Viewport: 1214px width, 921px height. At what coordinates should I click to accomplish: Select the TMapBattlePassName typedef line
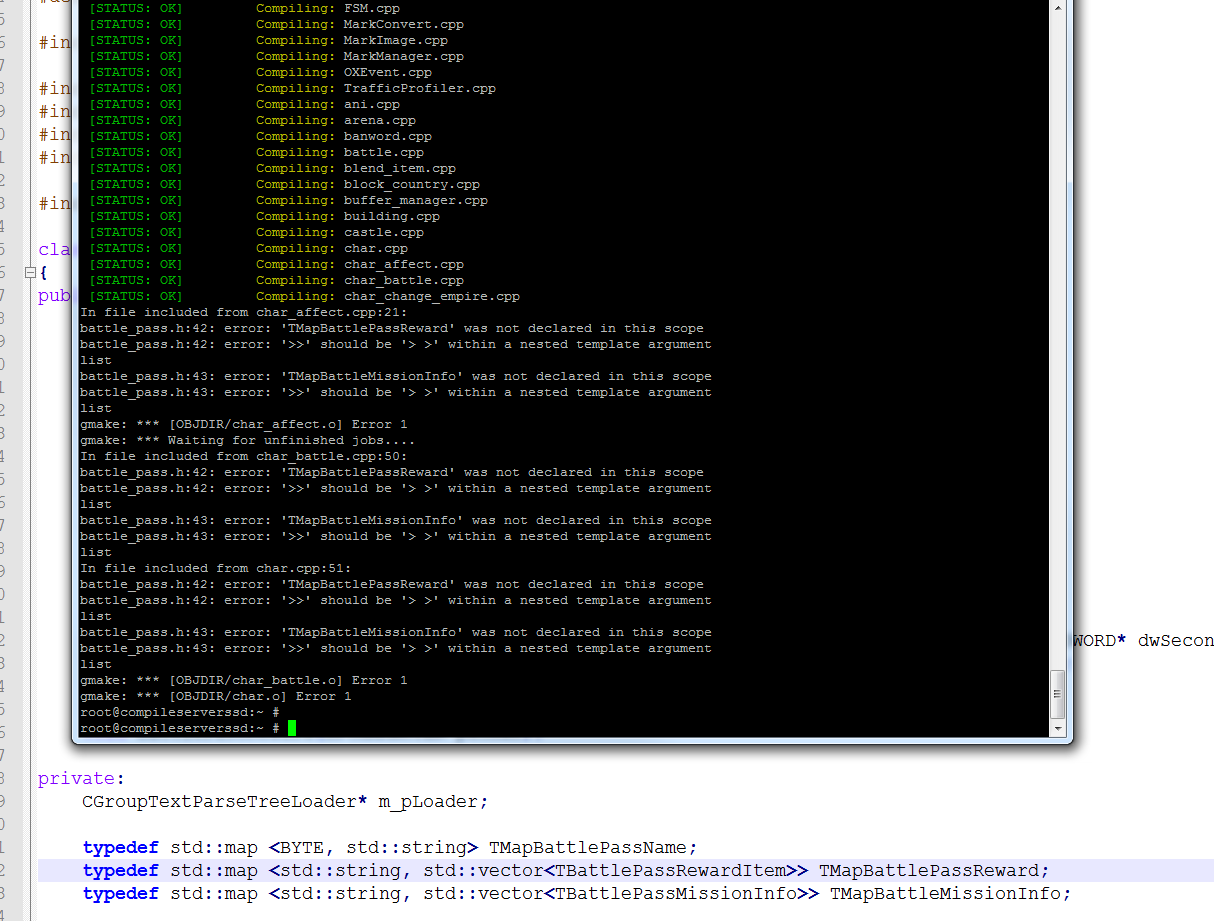[390, 847]
